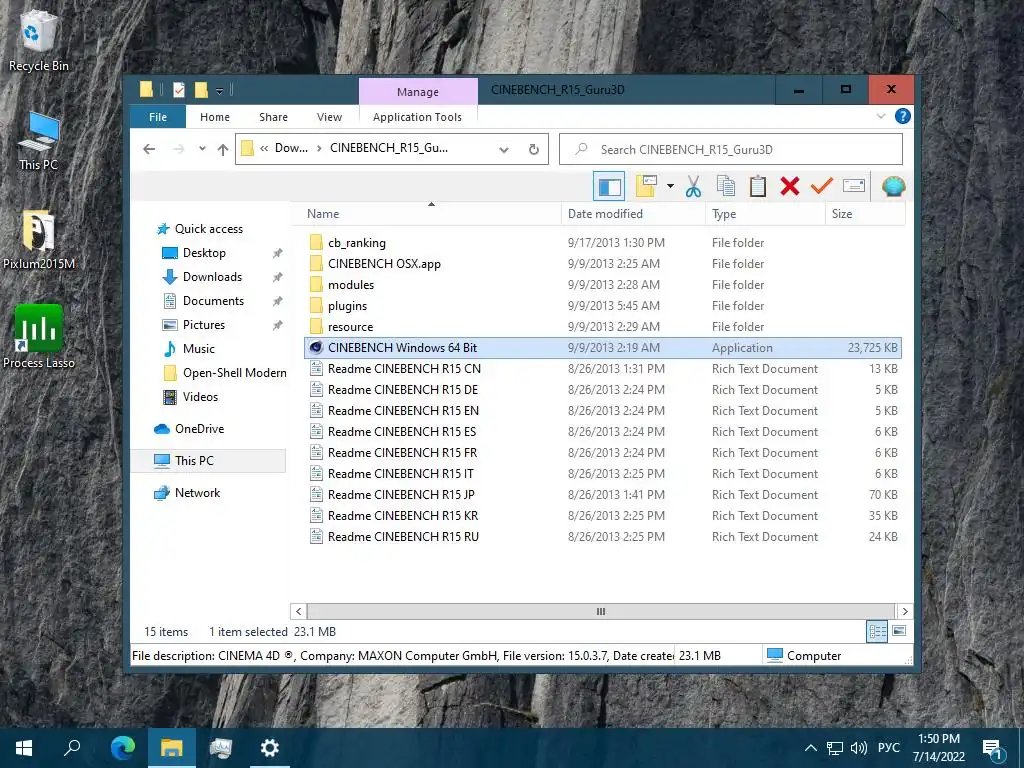Go up one folder level arrow
The width and height of the screenshot is (1024, 768).
pyautogui.click(x=223, y=150)
